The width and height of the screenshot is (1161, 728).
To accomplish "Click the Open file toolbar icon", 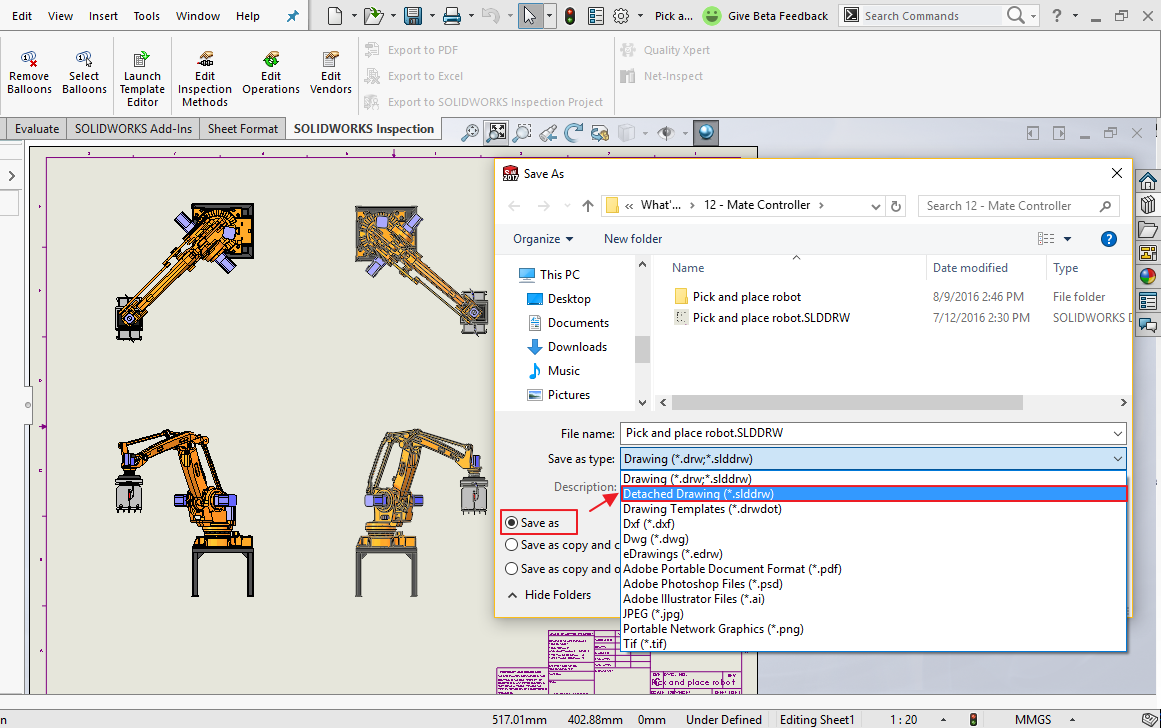I will coord(374,16).
